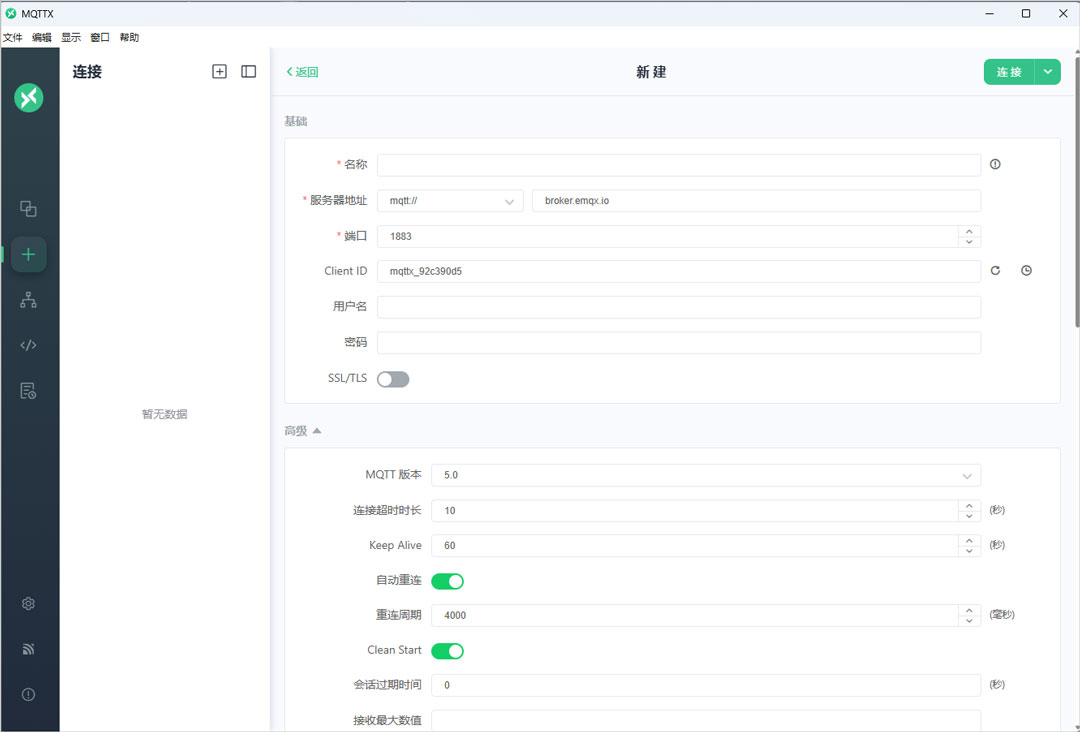Viewport: 1080px width, 732px height.
Task: Maximize the MQTTX window
Action: [1026, 13]
